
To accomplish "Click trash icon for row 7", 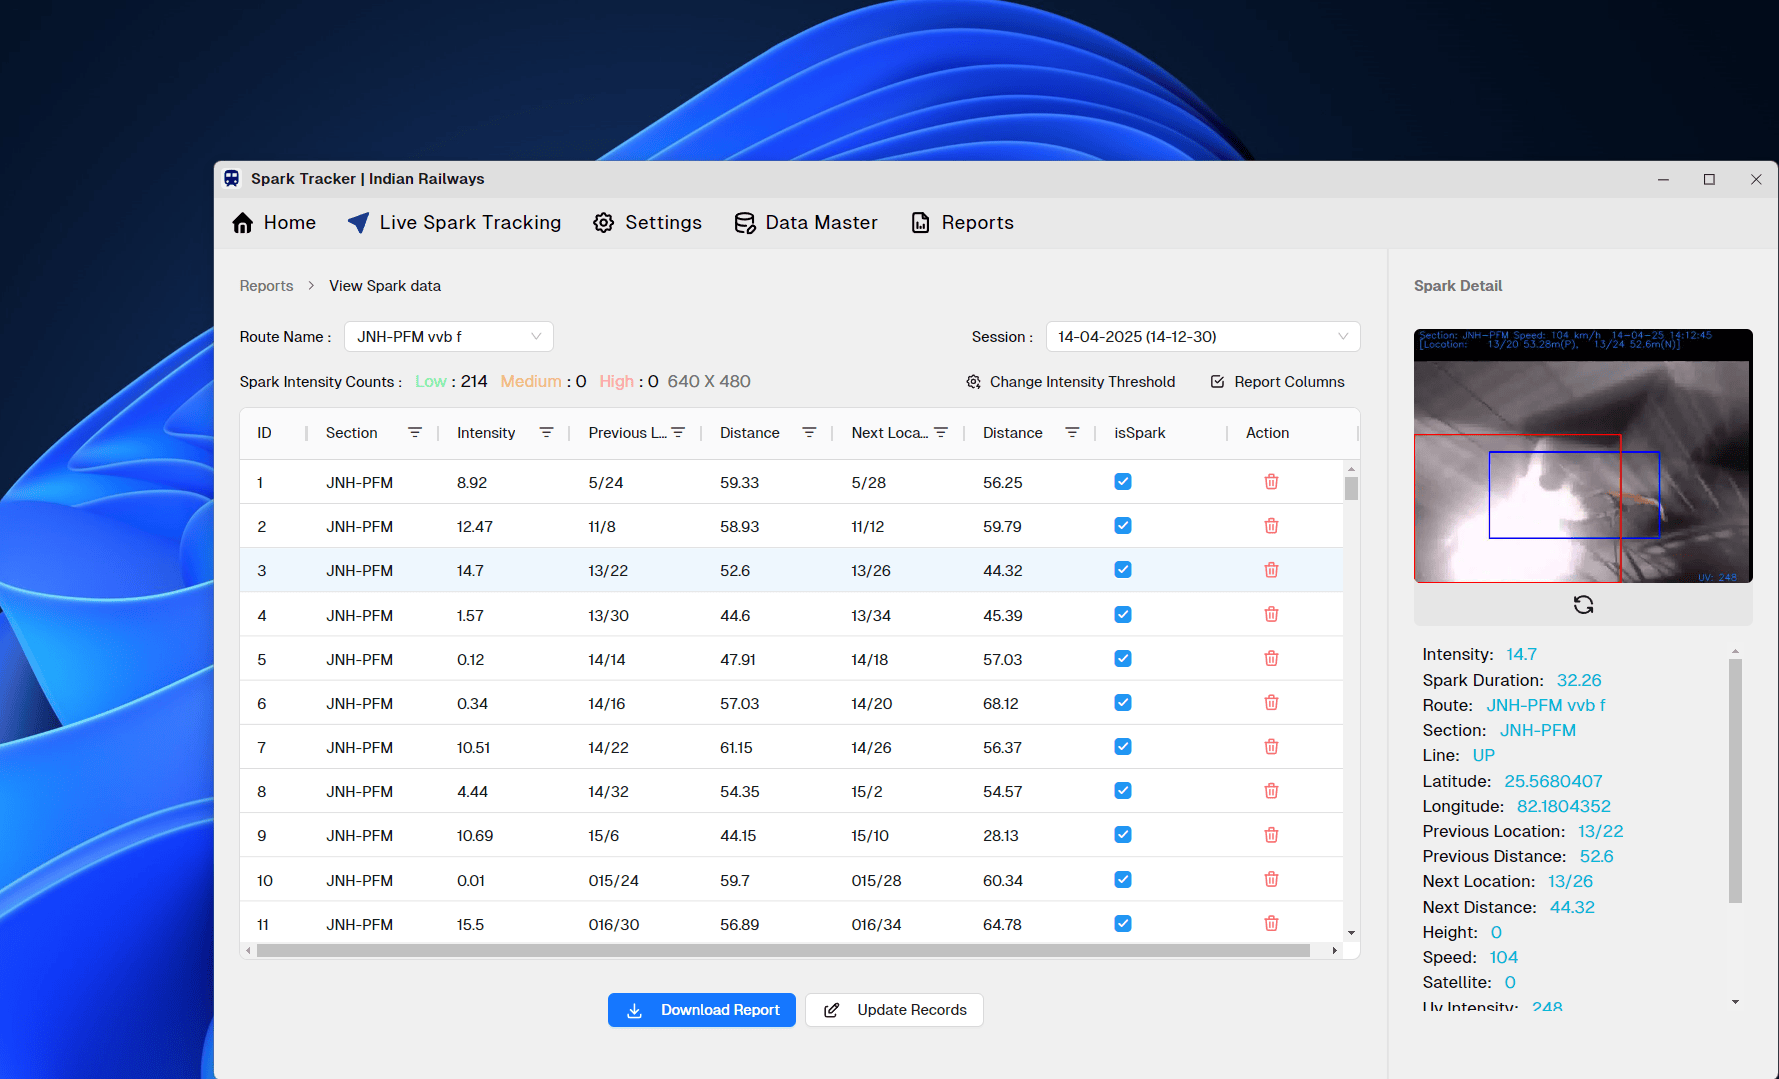I will [1271, 747].
